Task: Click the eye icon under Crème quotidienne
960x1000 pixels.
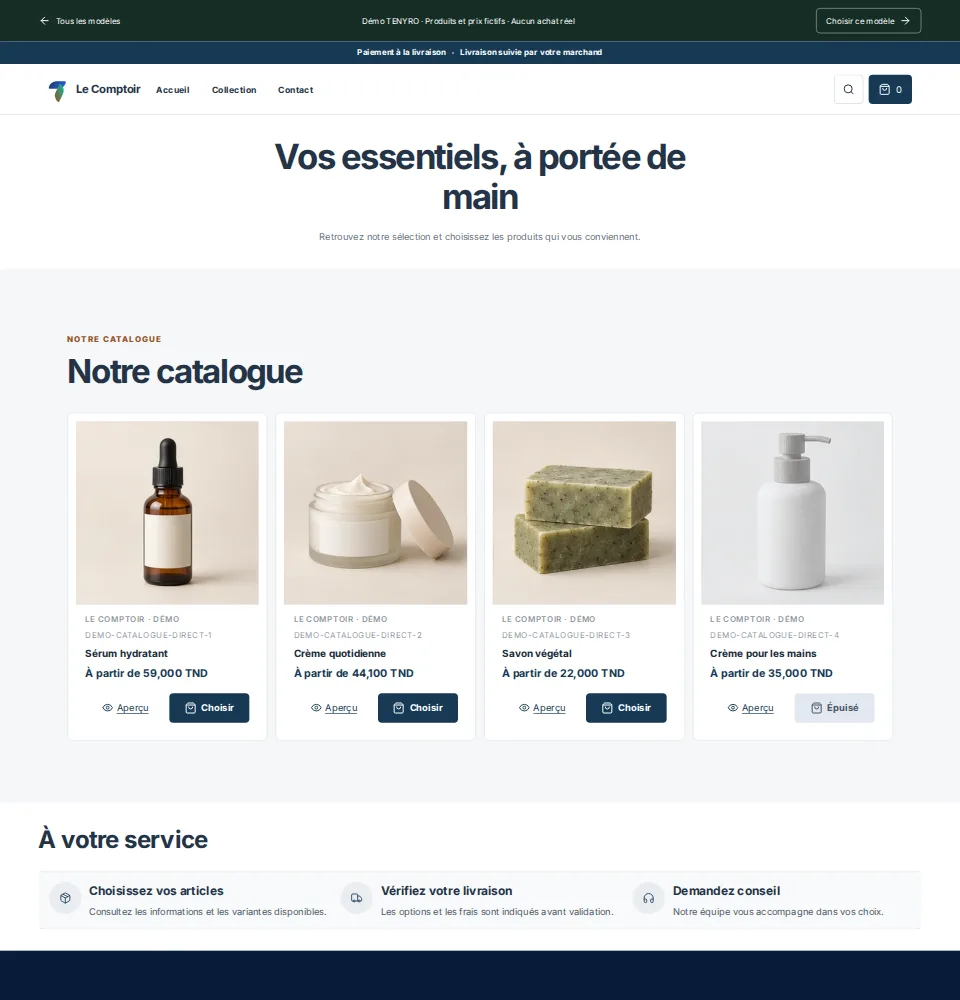Action: point(316,708)
